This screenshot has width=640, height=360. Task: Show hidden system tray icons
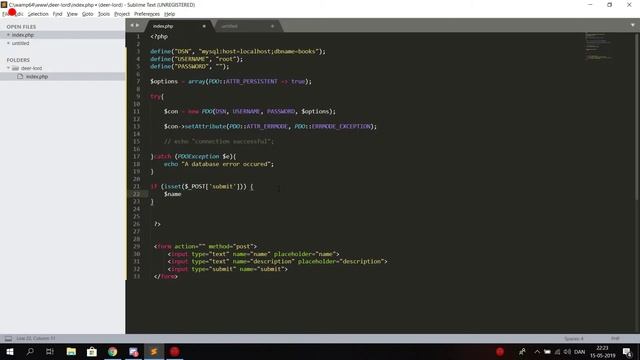(537, 351)
